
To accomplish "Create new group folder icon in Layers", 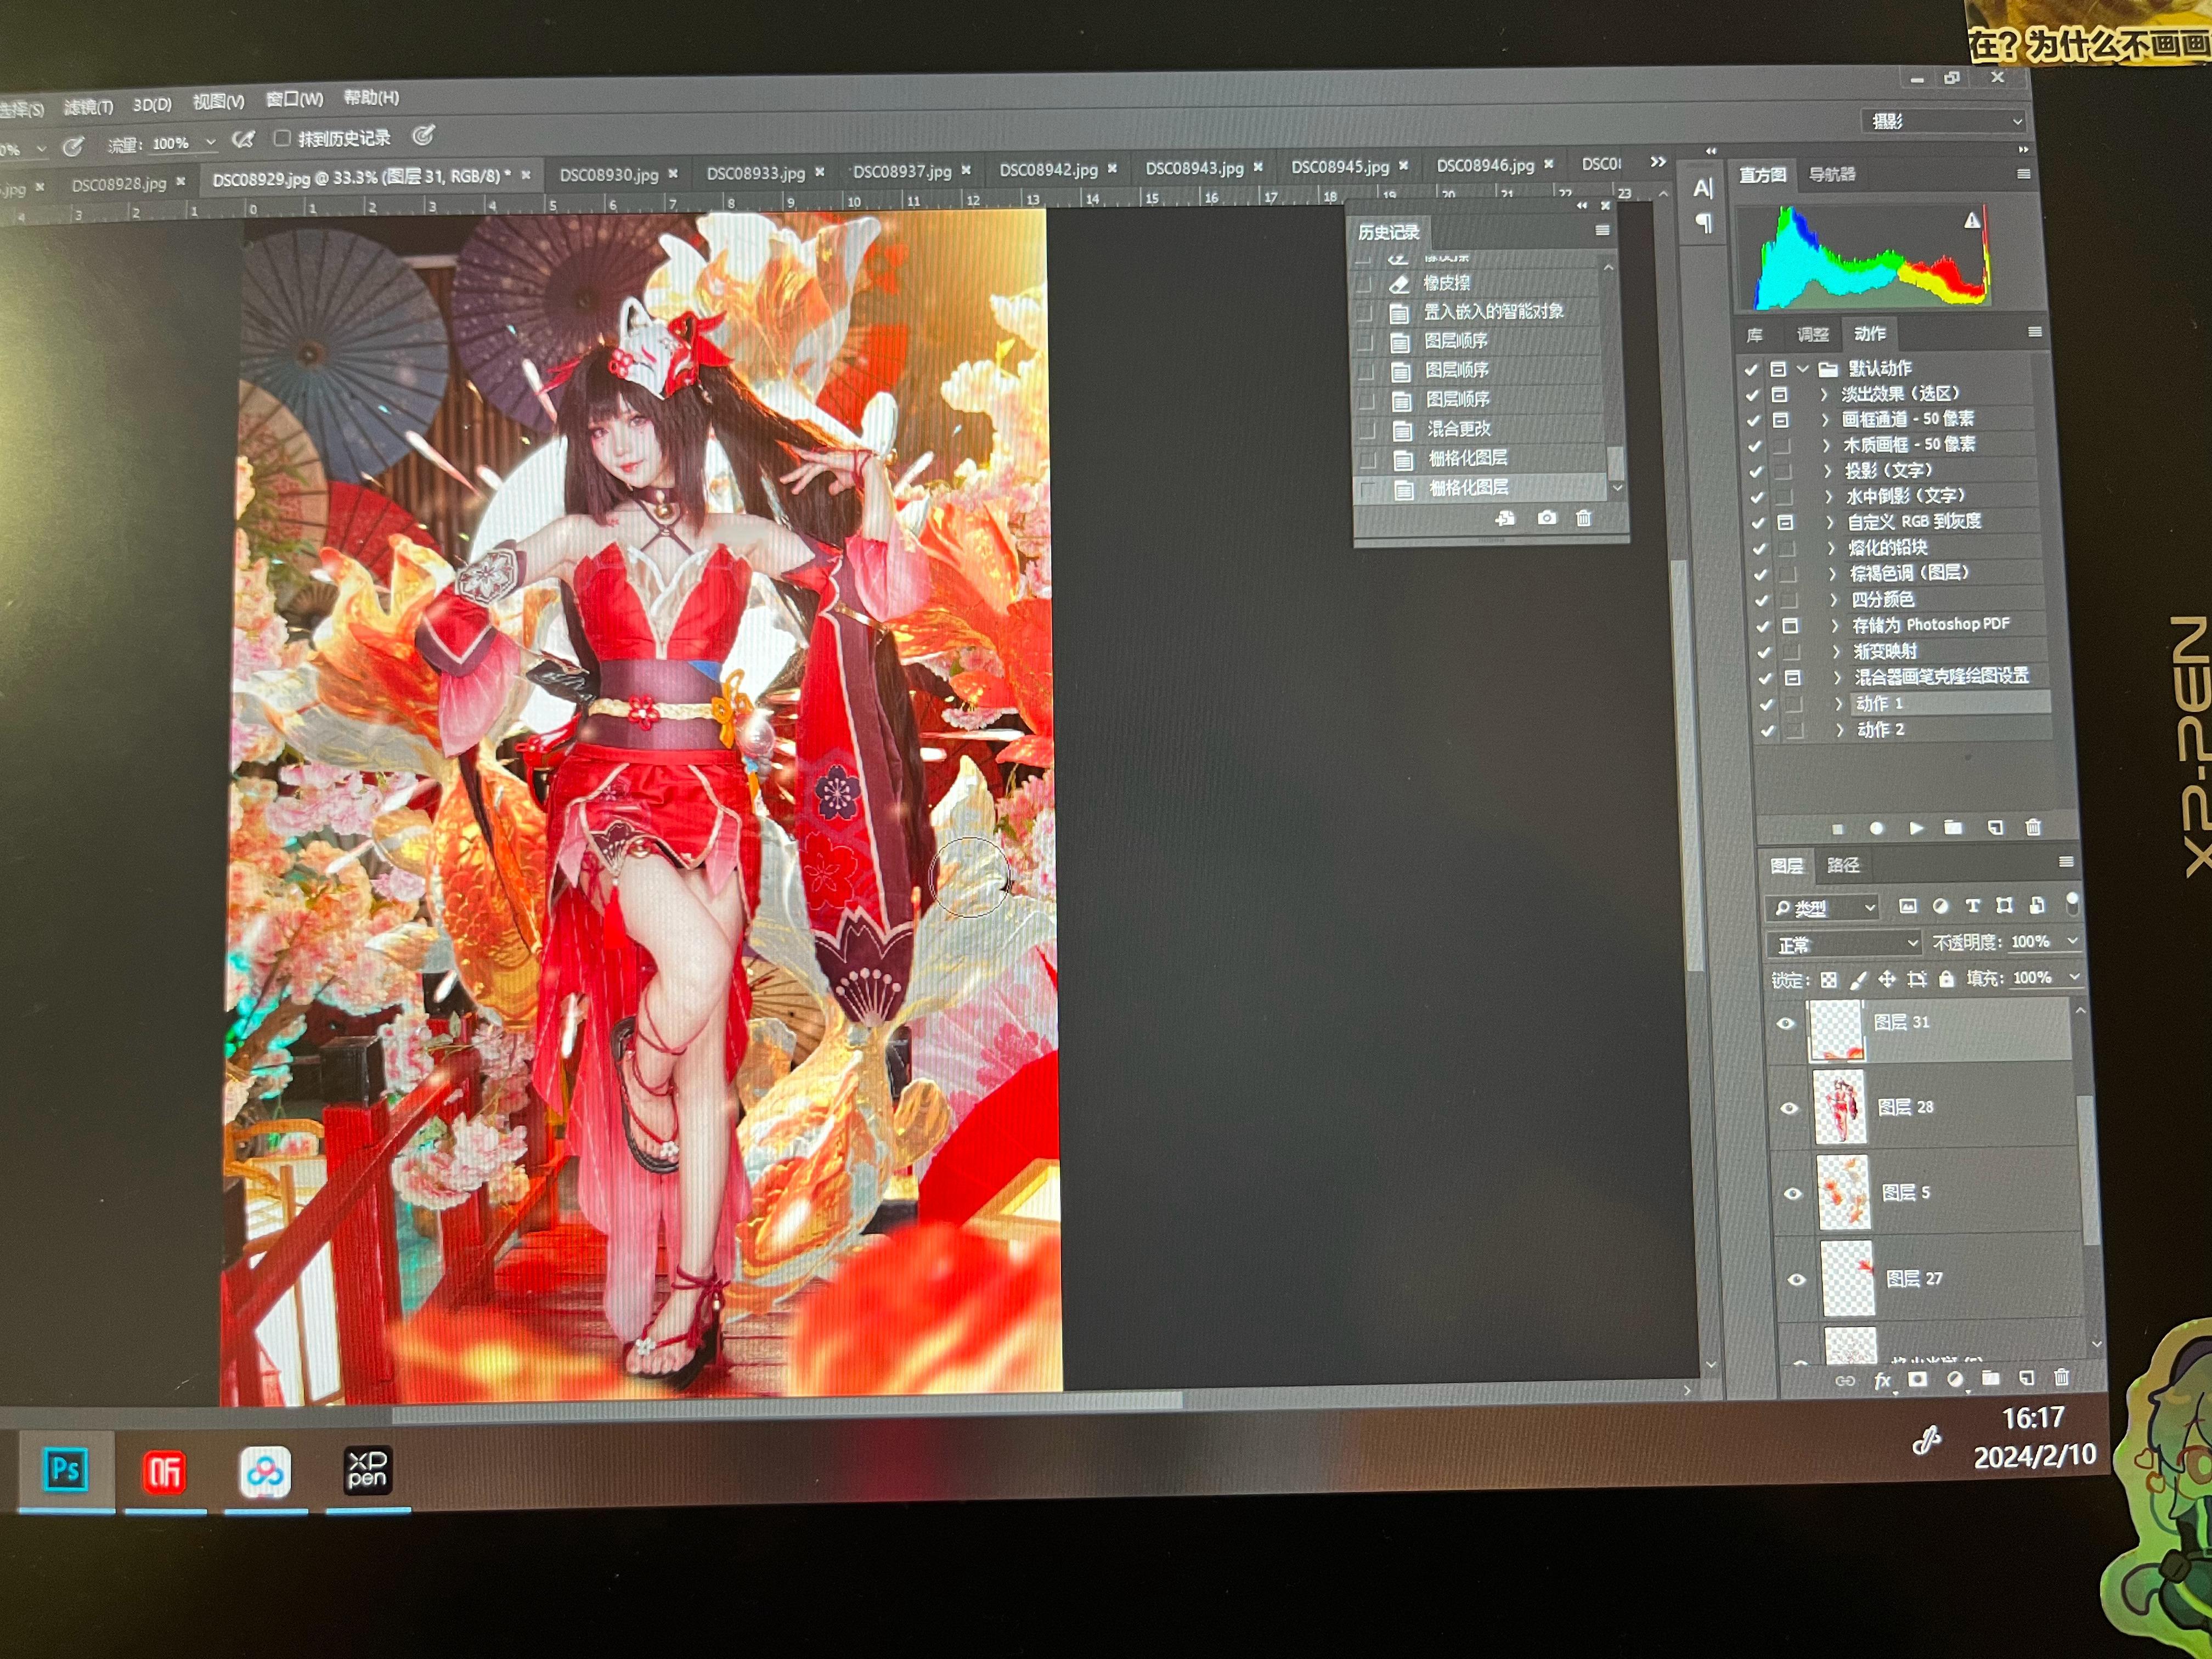I will tap(1990, 1378).
